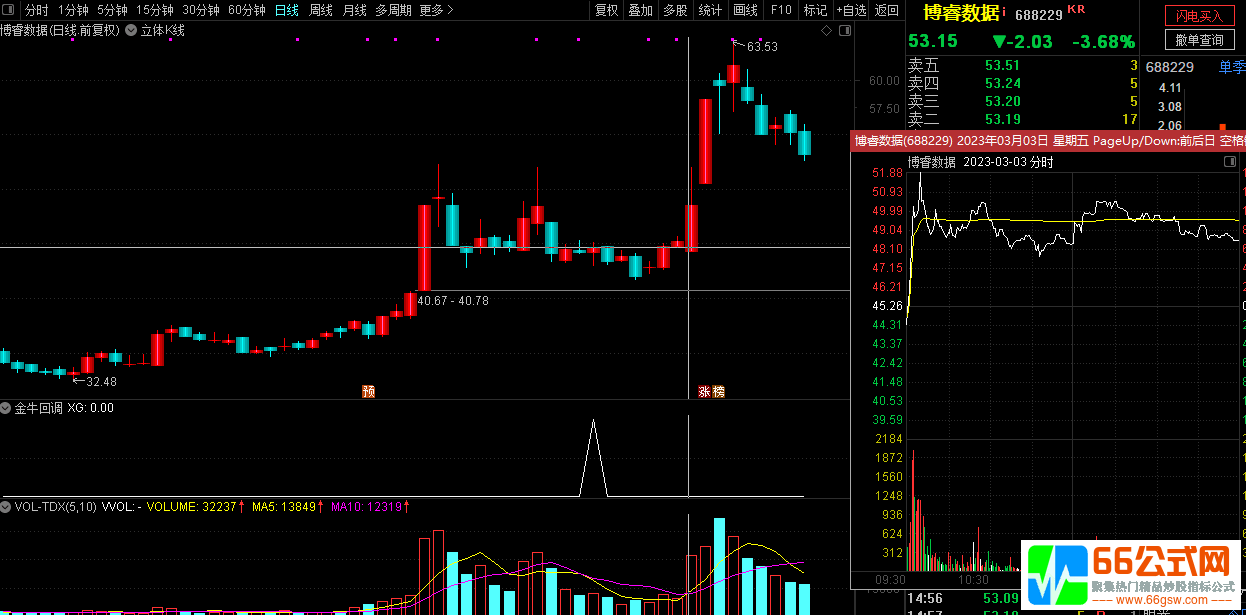Click the 撤单查询 button
The width and height of the screenshot is (1246, 615).
pos(1199,40)
